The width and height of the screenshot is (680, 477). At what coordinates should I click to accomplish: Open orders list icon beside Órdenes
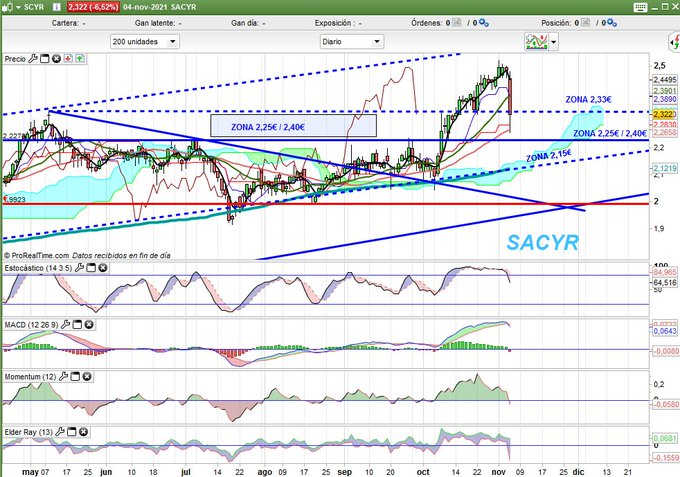(x=457, y=23)
